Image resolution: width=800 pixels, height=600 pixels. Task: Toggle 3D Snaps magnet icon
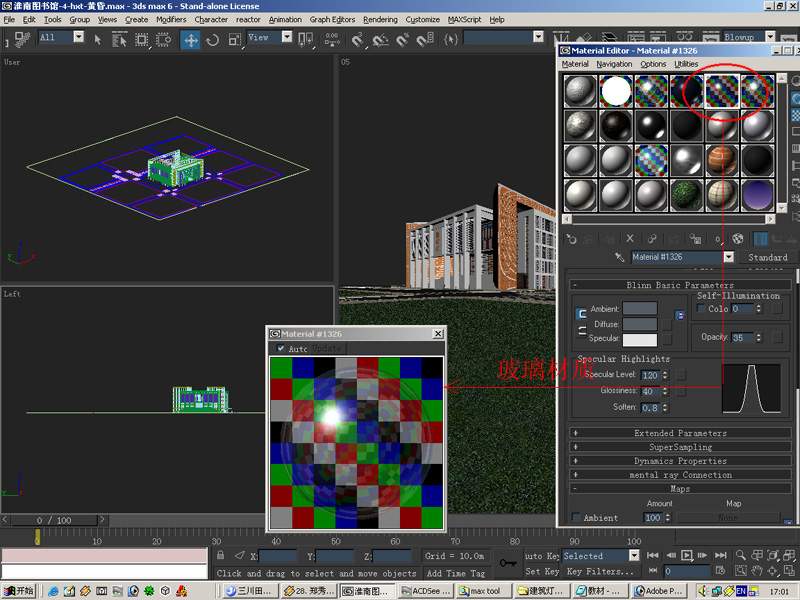pyautogui.click(x=358, y=39)
